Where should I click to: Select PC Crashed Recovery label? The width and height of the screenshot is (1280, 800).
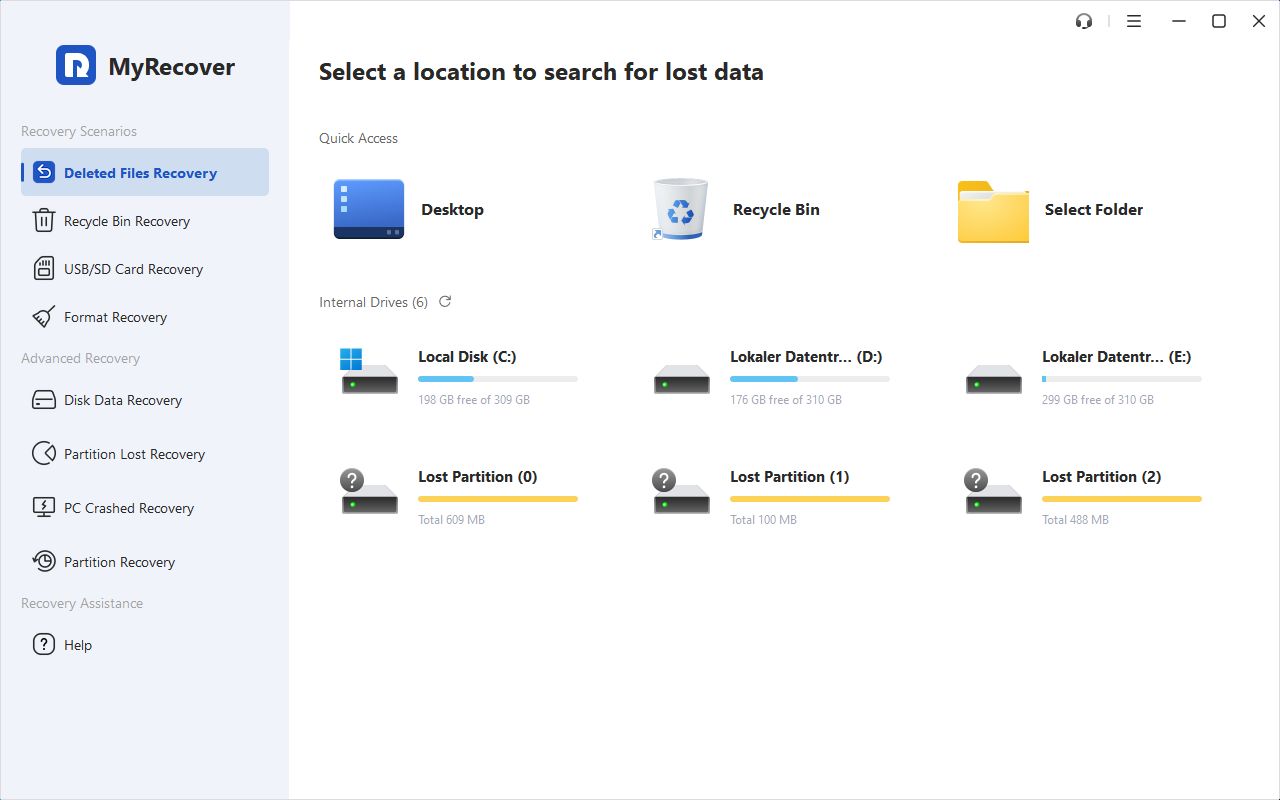pos(129,508)
